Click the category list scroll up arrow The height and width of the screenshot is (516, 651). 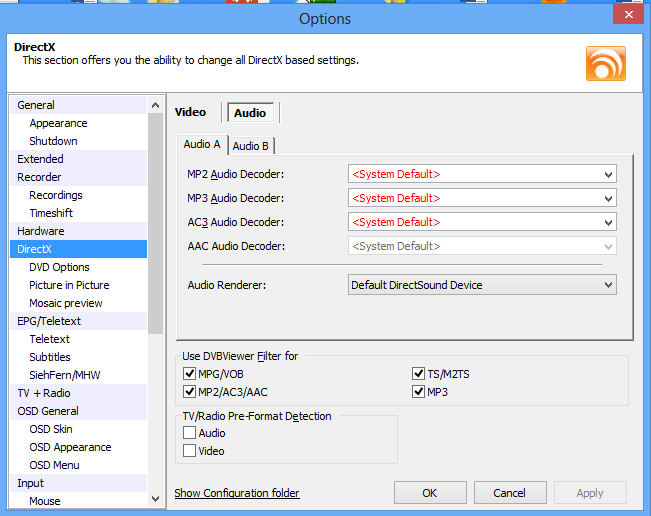(x=156, y=105)
